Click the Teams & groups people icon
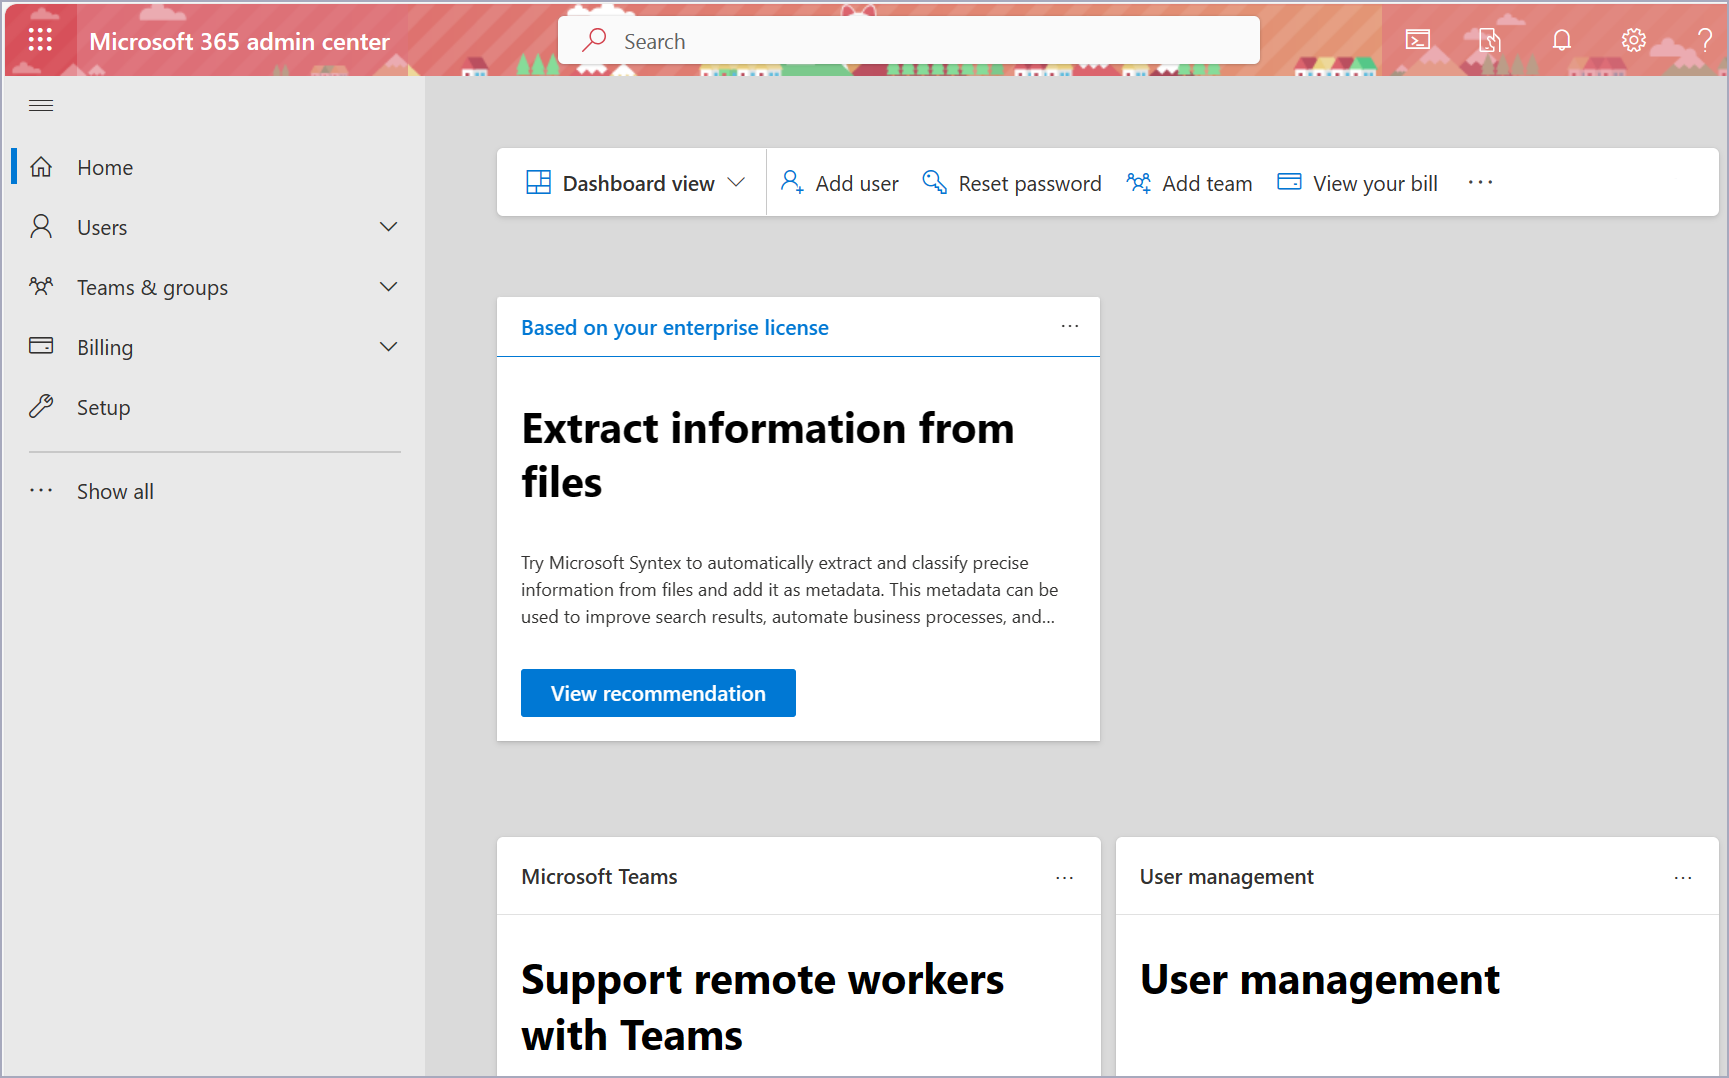 41,287
